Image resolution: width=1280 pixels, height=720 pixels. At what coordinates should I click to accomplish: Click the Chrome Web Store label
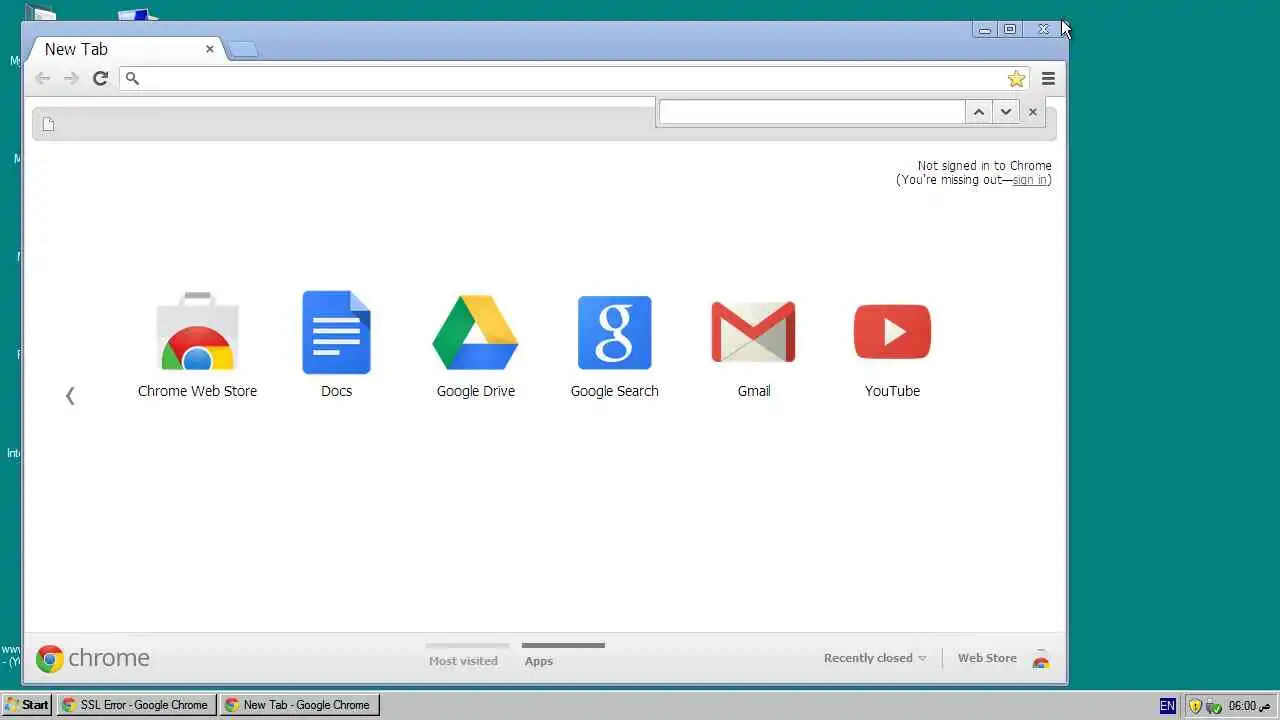(x=197, y=391)
